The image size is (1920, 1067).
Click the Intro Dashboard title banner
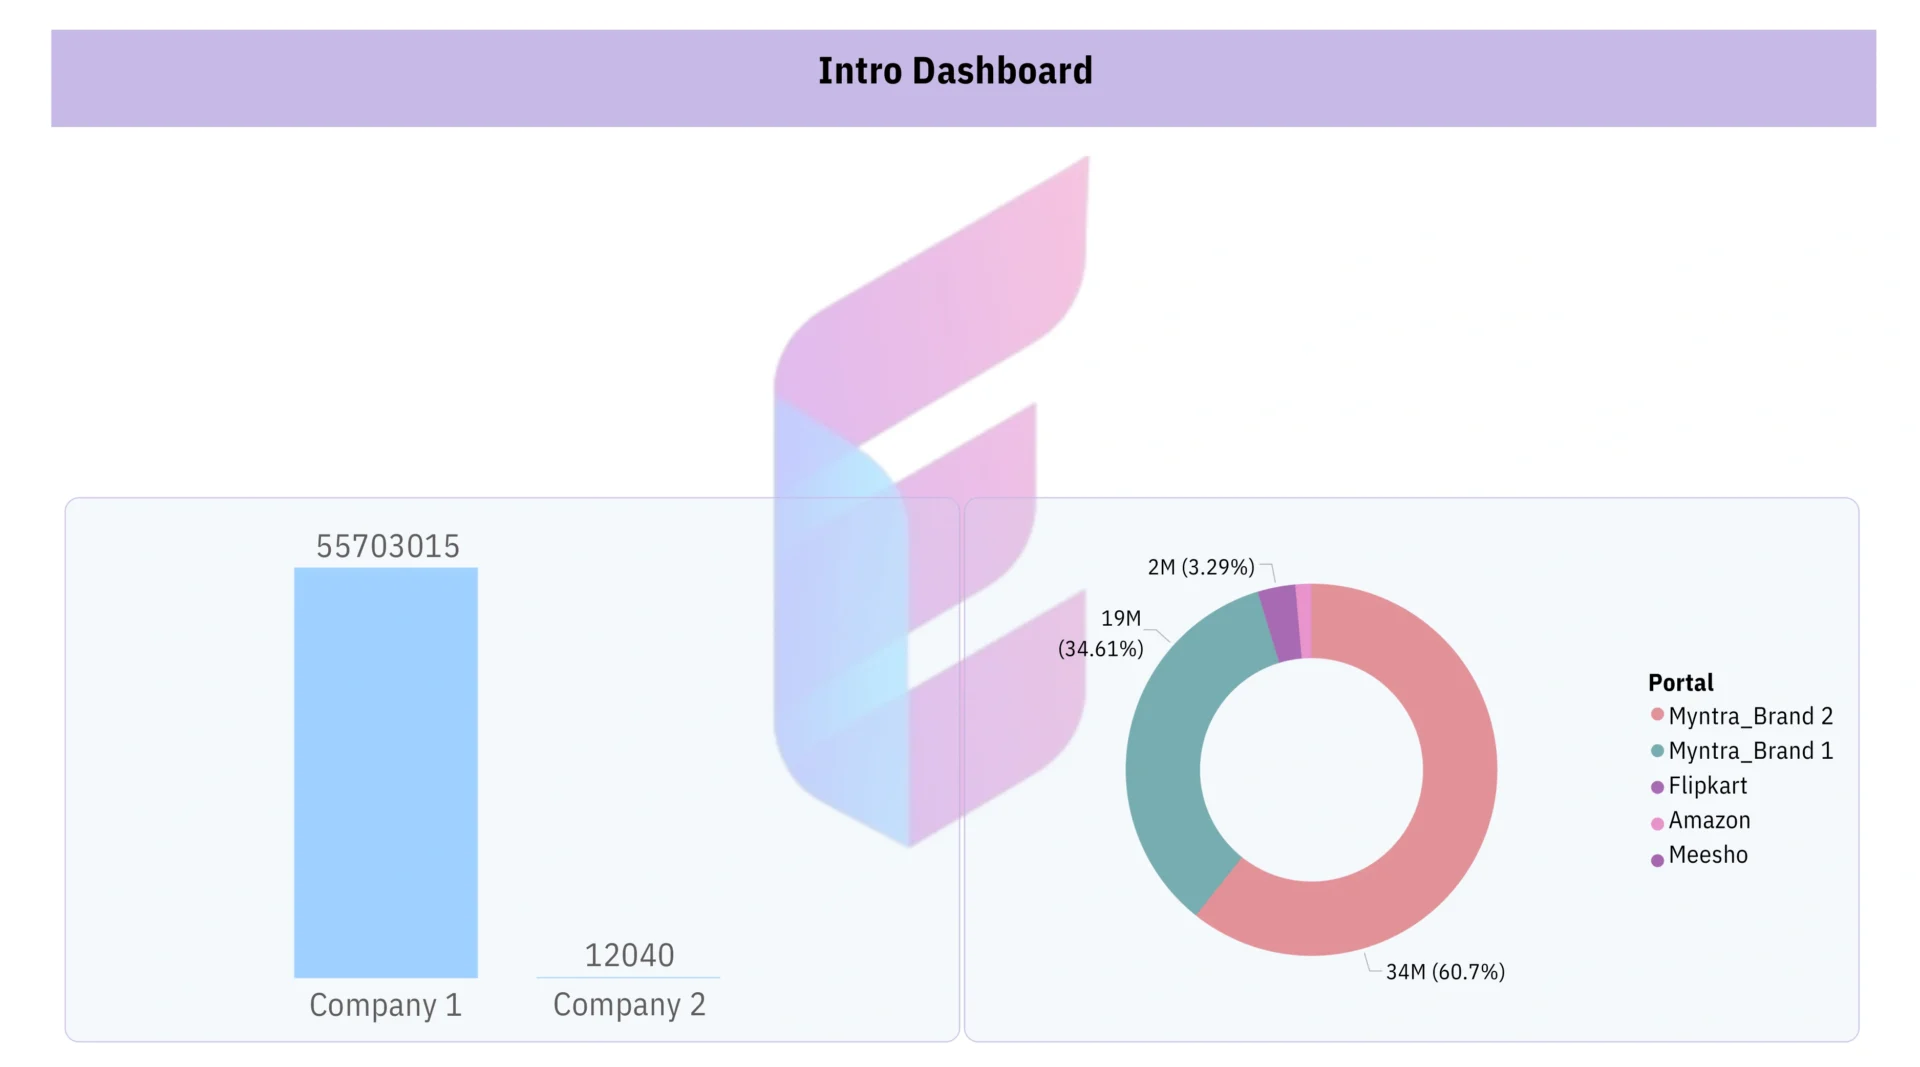(x=955, y=72)
